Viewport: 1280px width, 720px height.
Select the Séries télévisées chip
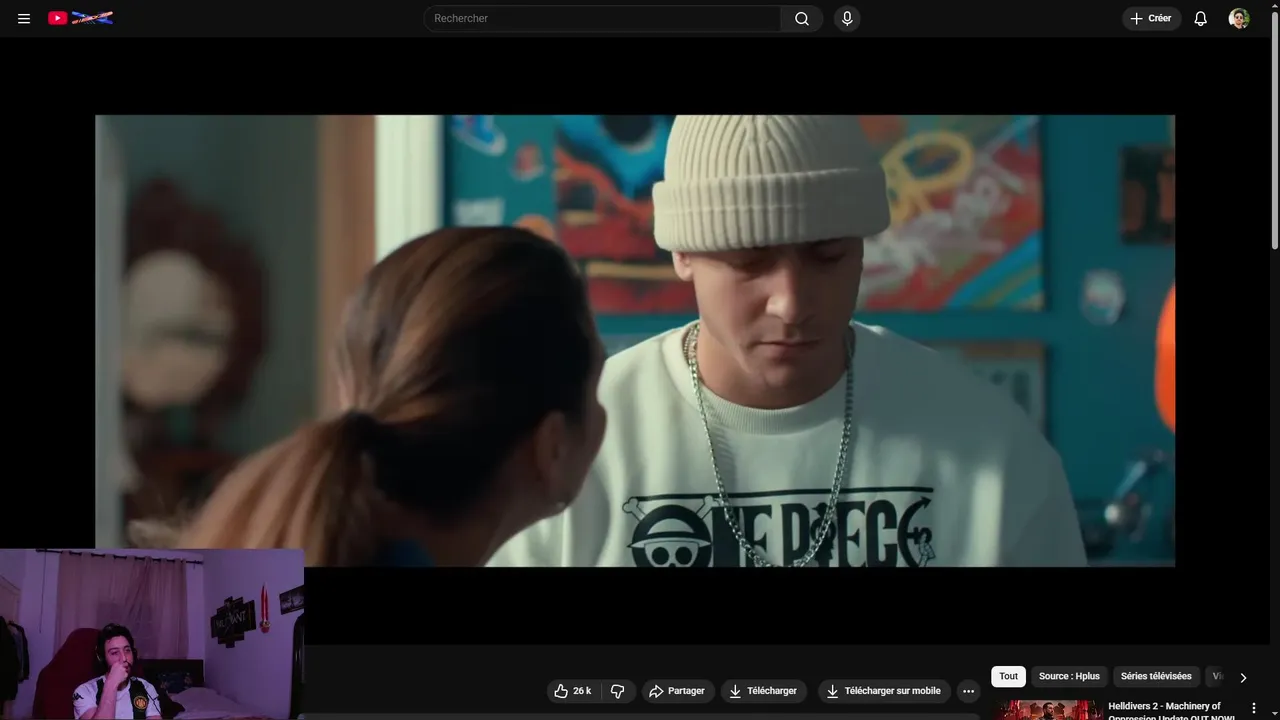[1156, 676]
